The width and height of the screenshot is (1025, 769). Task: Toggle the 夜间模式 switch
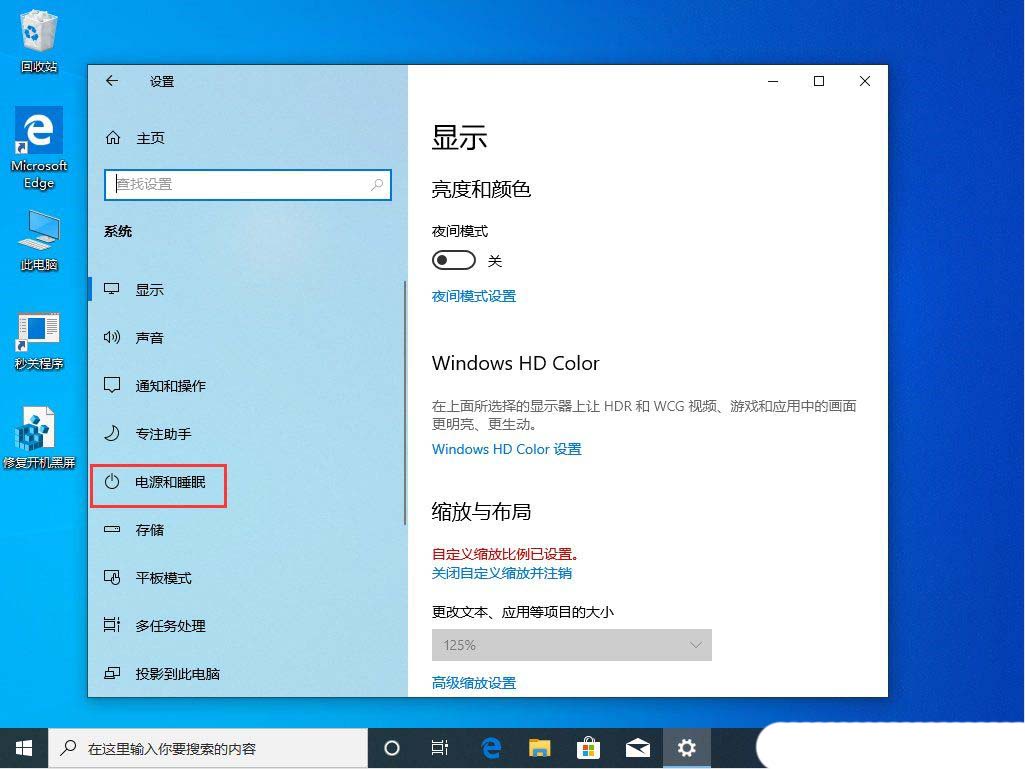(454, 260)
